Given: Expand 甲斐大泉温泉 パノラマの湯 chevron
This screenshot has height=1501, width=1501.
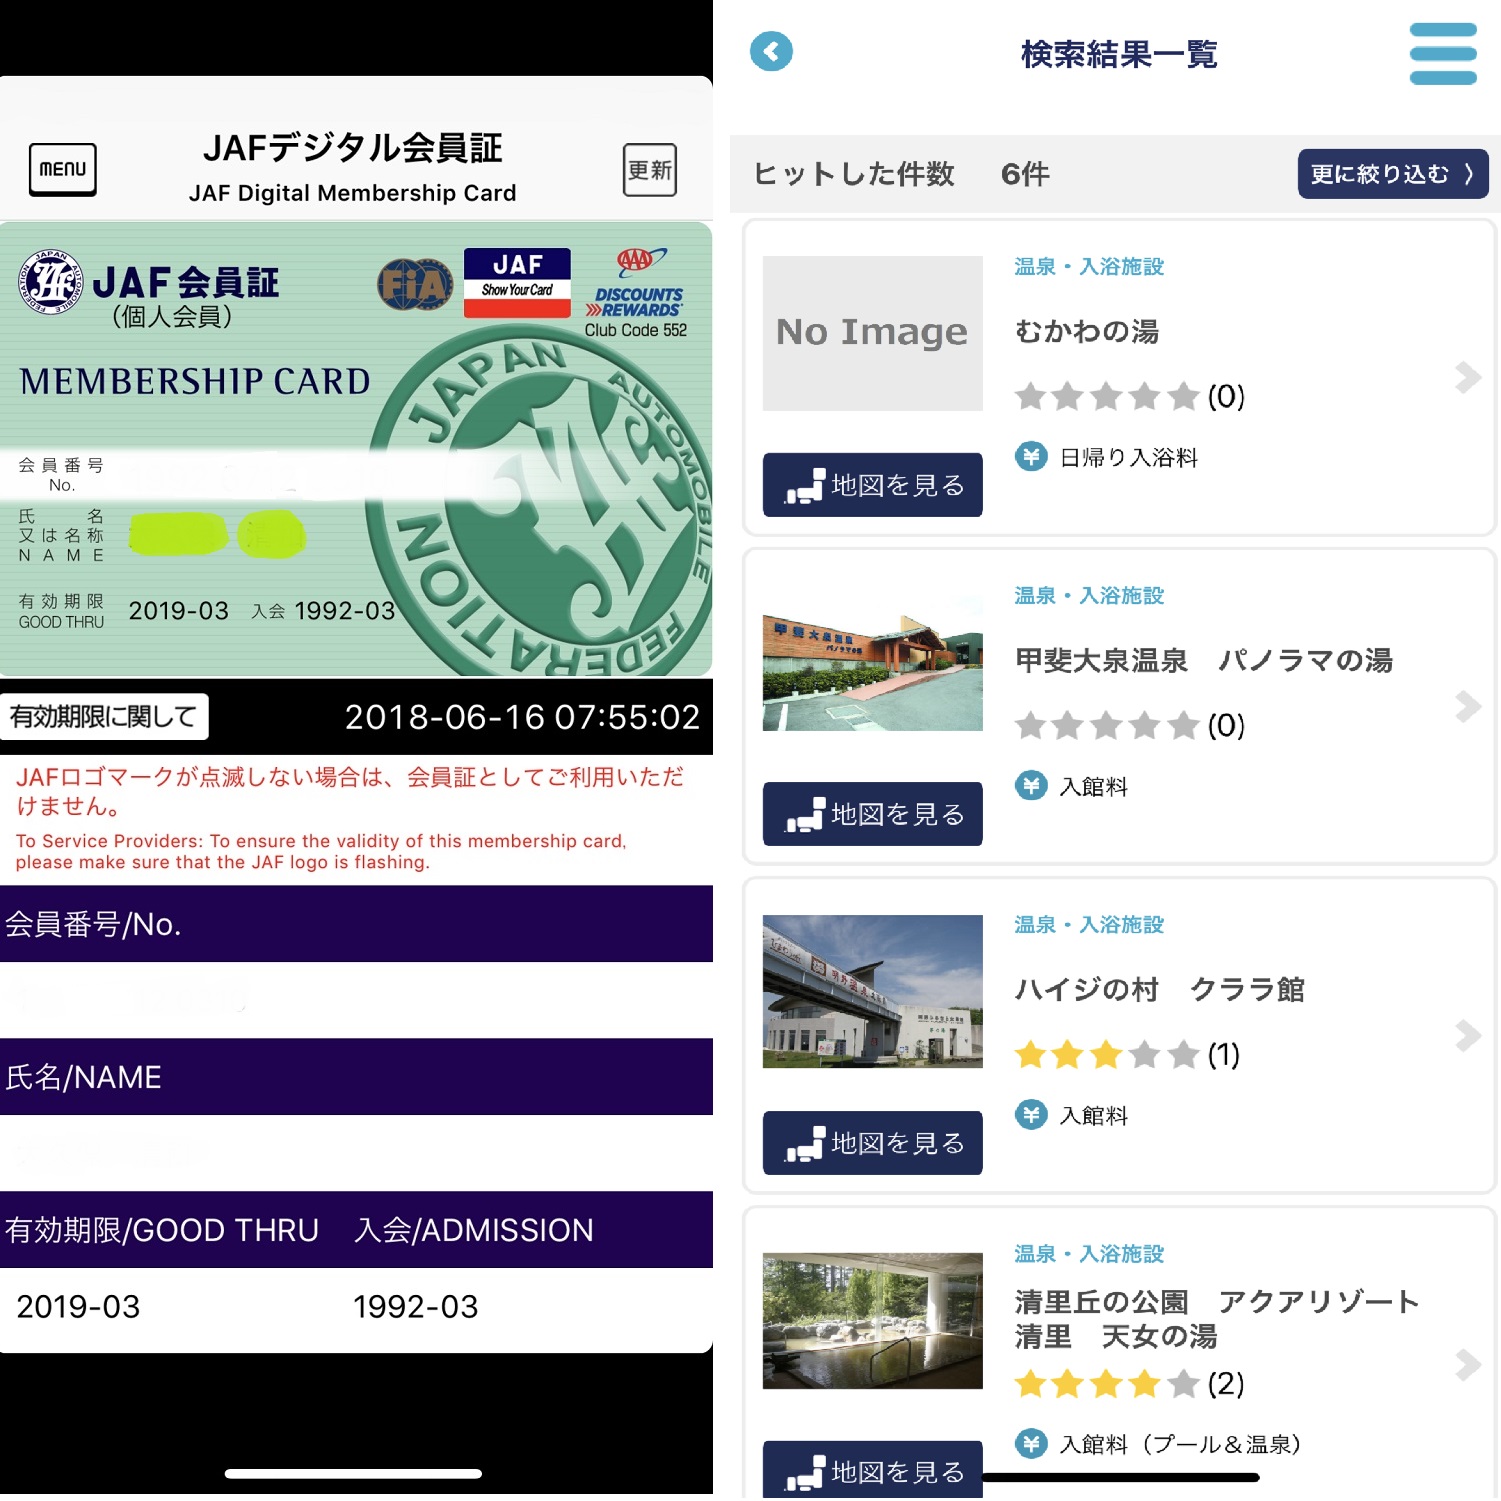Looking at the screenshot, I should pos(1467,706).
